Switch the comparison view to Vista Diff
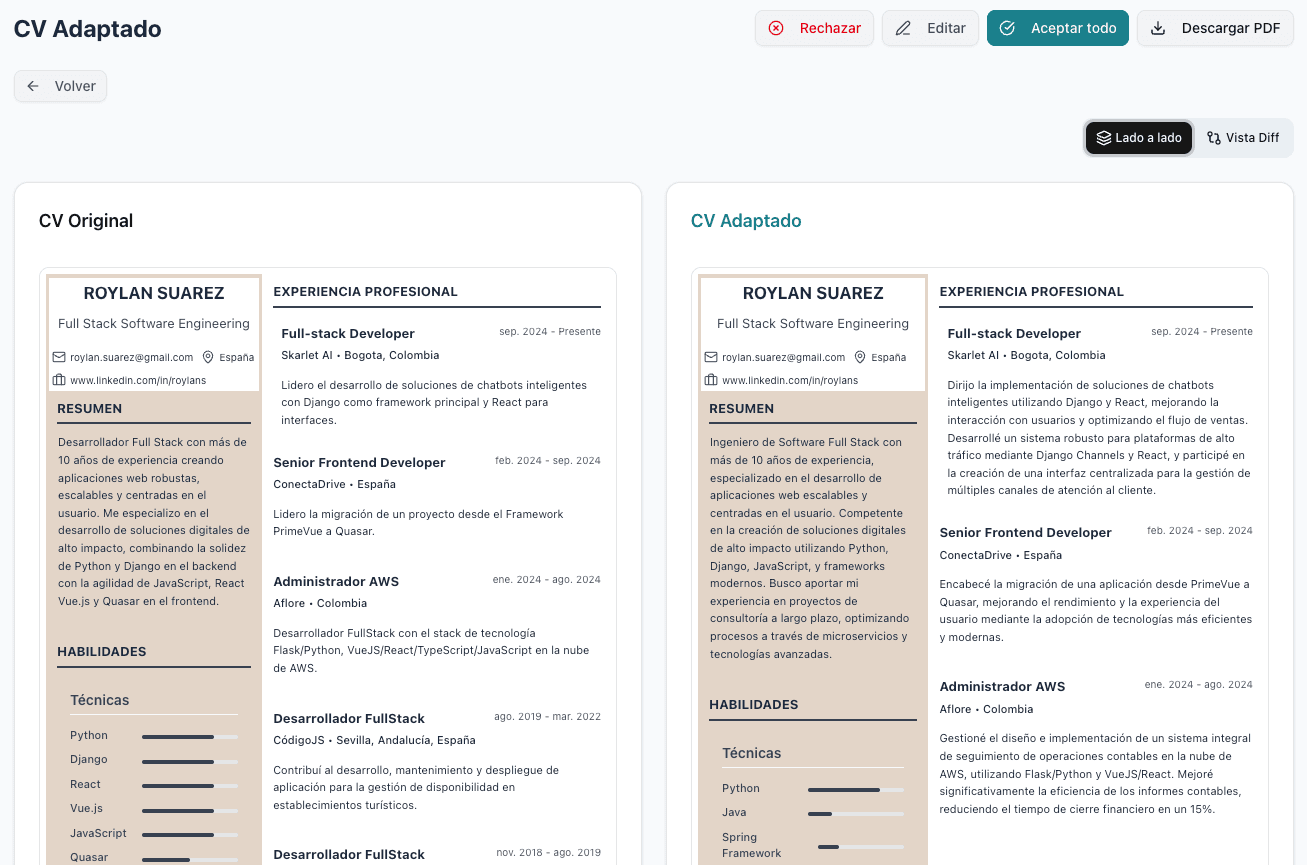Screen dimensions: 1307x865 pyautogui.click(x=1243, y=137)
